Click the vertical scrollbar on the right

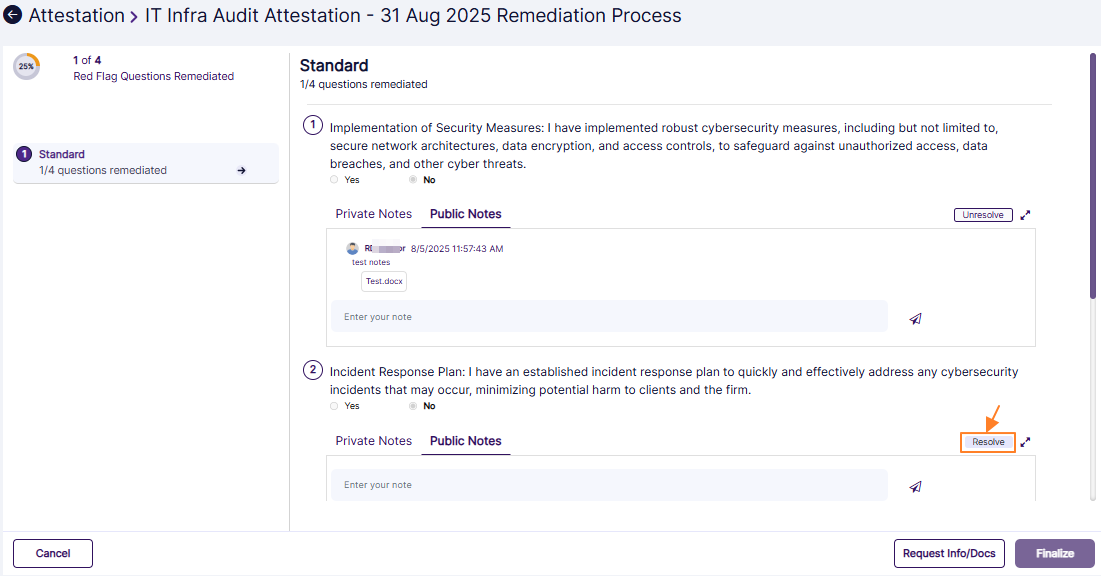coord(1093,175)
